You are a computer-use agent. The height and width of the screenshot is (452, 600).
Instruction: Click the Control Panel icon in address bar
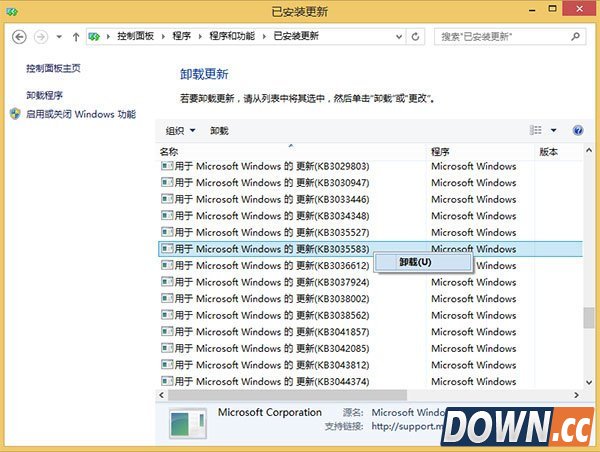click(94, 37)
